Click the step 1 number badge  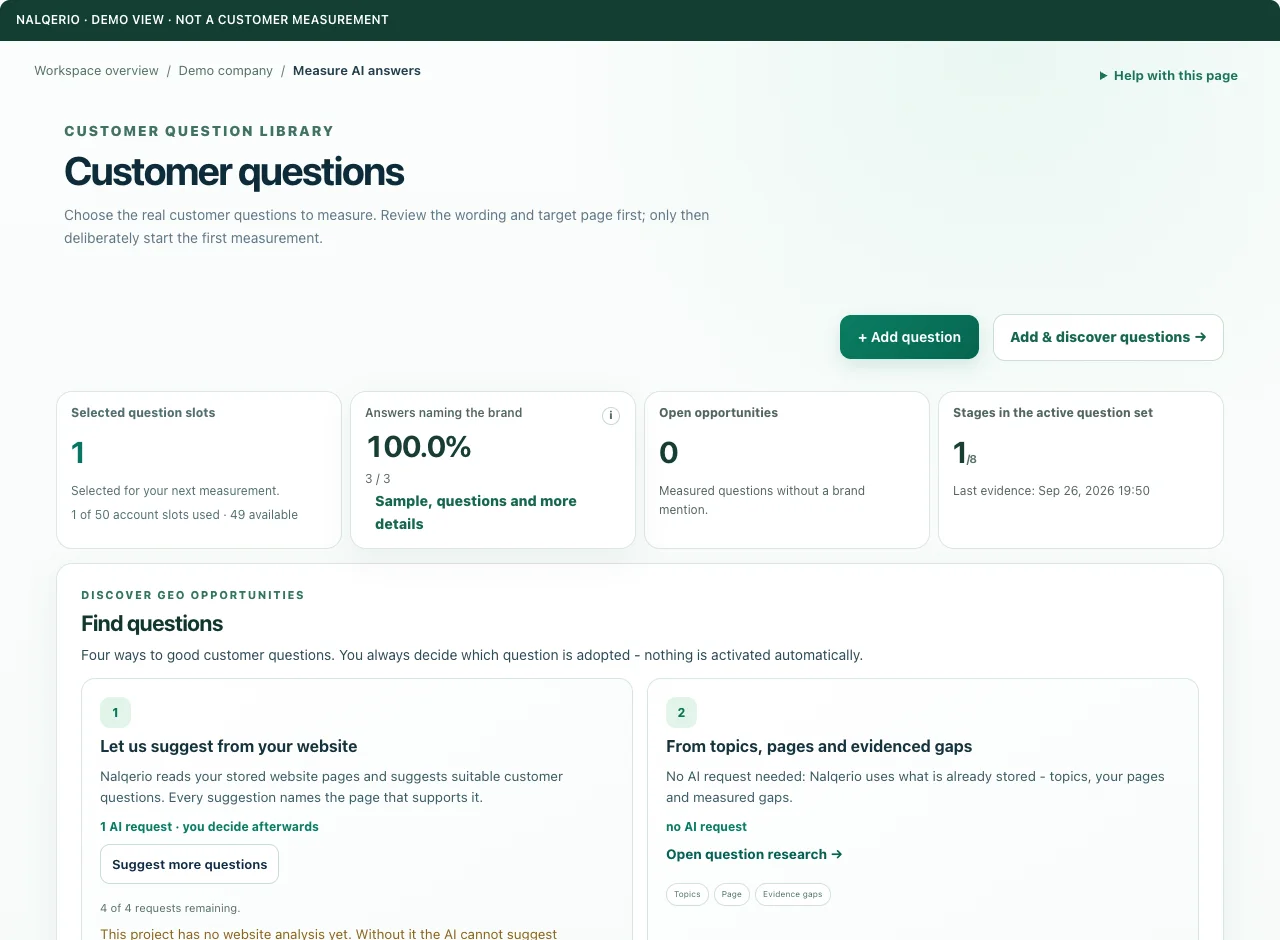115,713
